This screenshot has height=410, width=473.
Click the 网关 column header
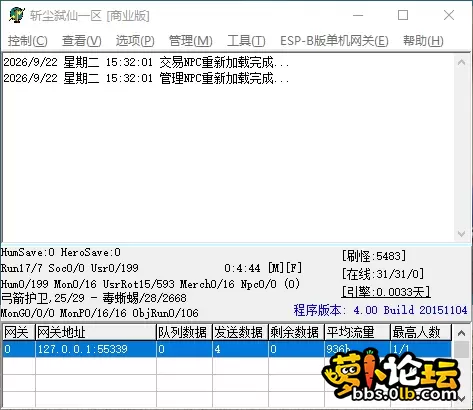[19, 332]
